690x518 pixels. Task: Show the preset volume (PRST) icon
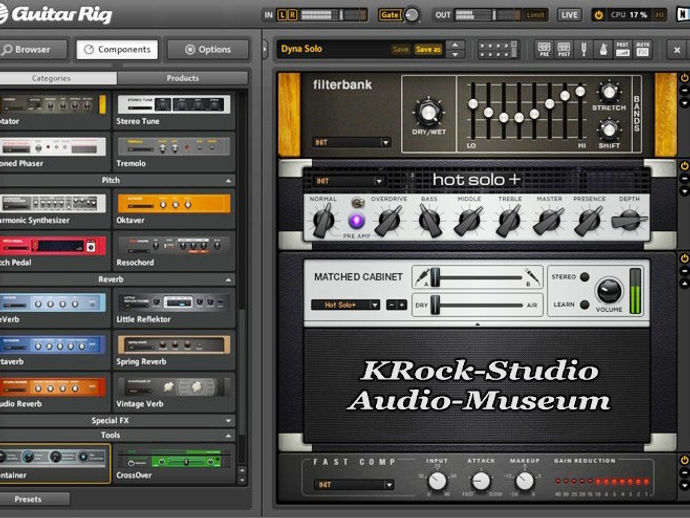pos(622,49)
